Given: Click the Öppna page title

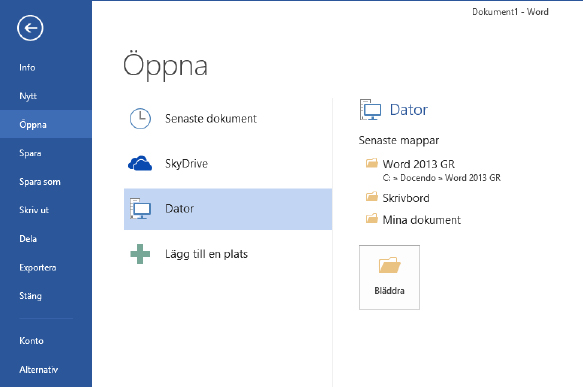Looking at the screenshot, I should [165, 65].
